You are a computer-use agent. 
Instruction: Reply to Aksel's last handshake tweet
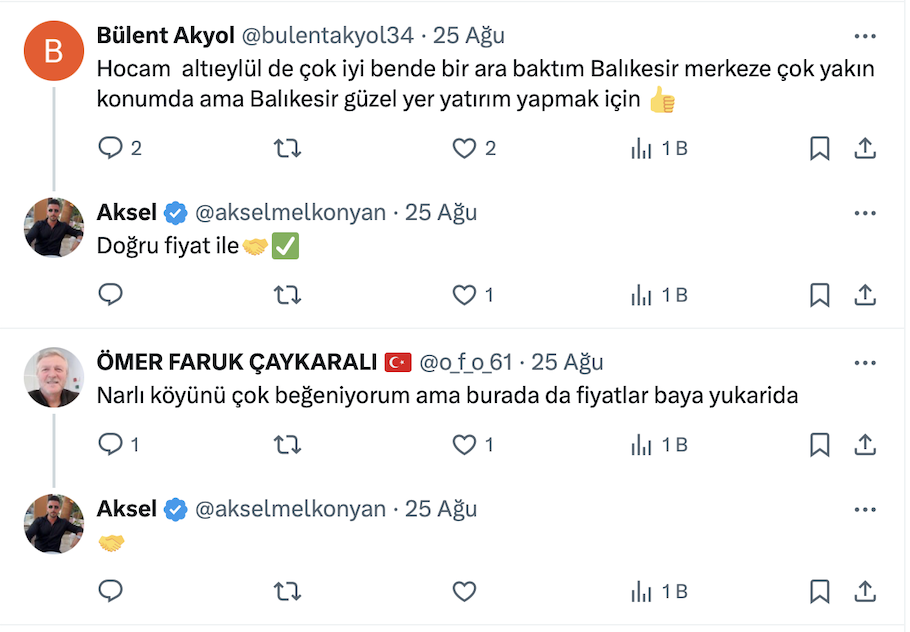[111, 591]
